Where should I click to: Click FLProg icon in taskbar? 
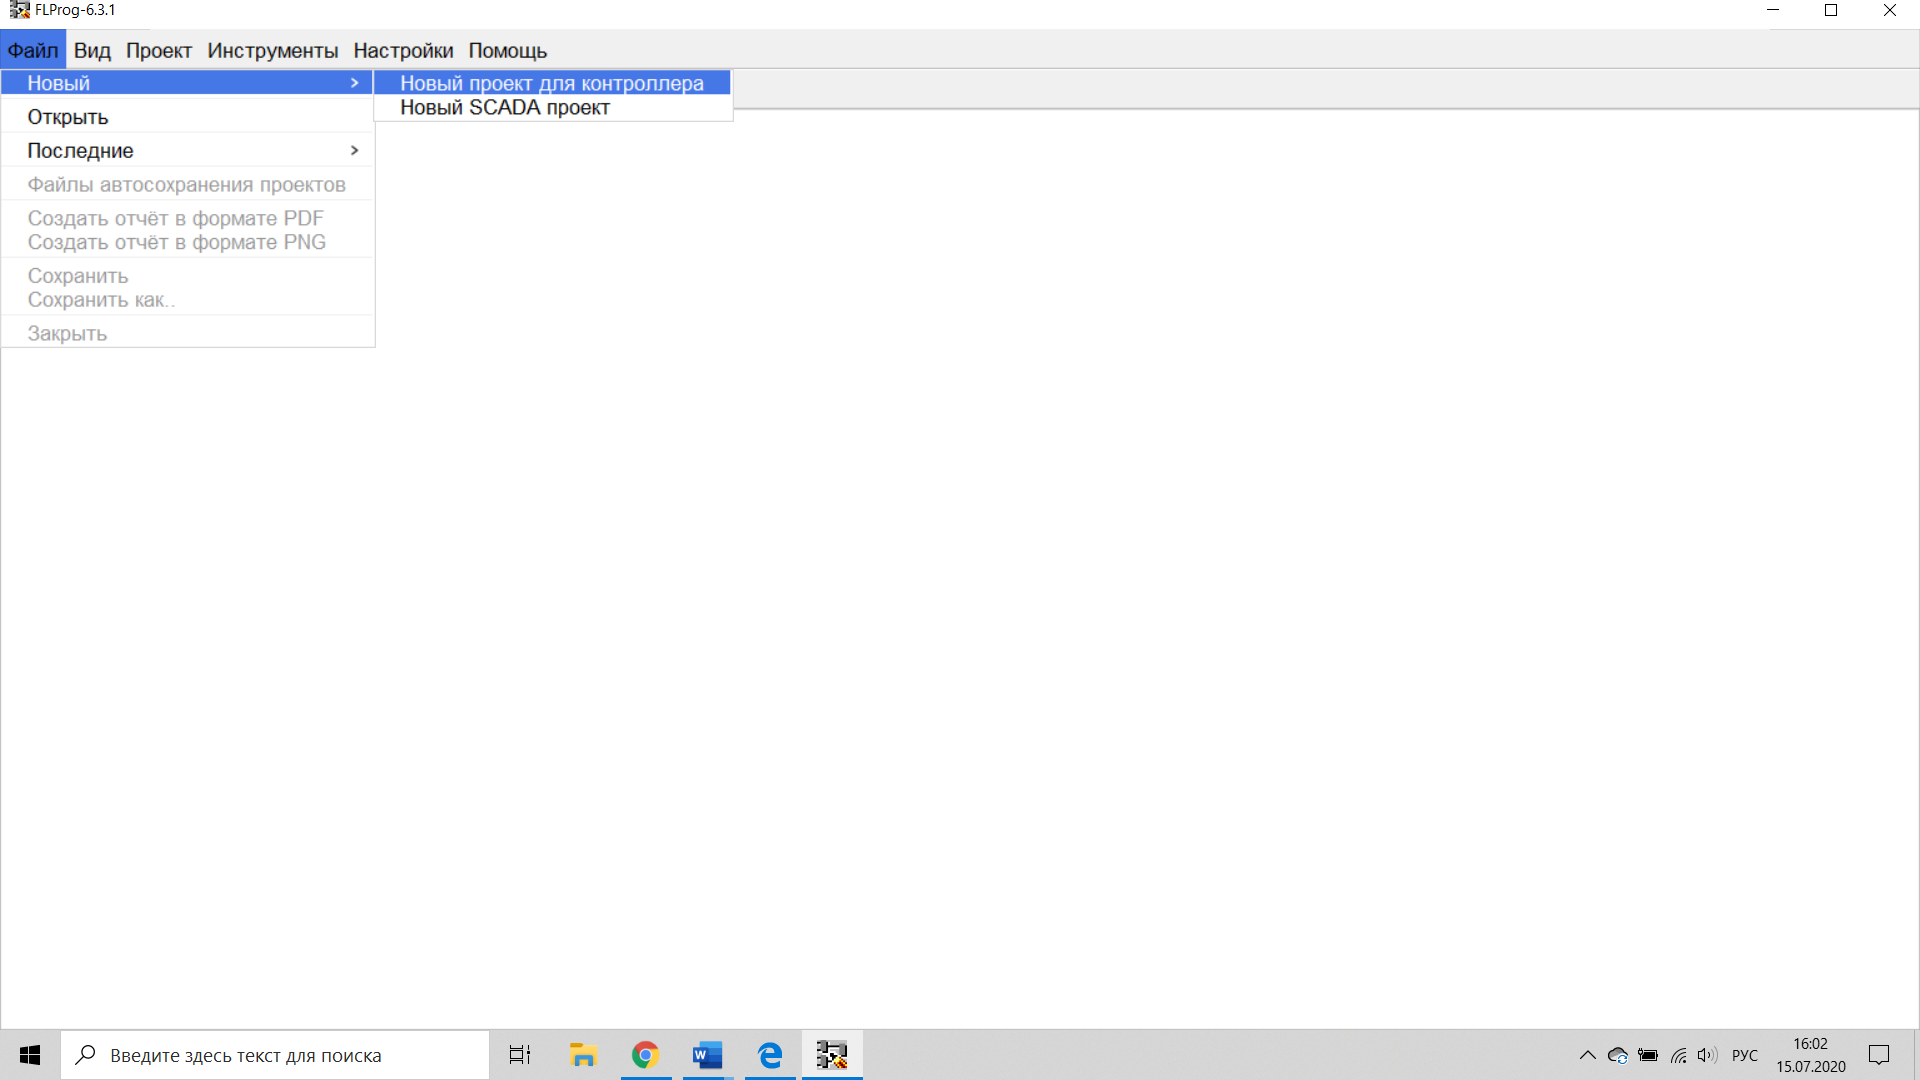831,1055
